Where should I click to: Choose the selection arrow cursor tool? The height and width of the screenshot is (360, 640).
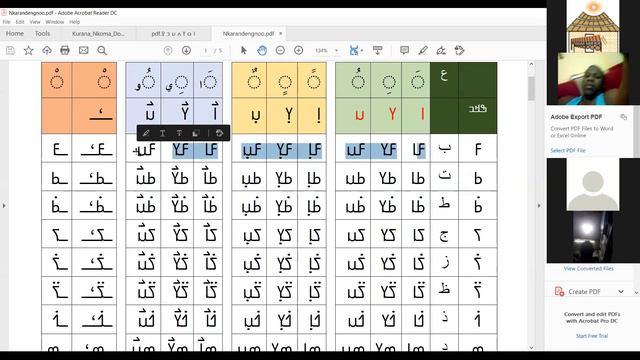click(244, 51)
